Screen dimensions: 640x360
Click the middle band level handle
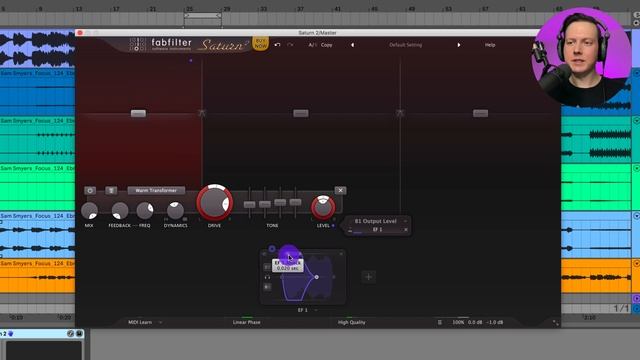[x=301, y=113]
